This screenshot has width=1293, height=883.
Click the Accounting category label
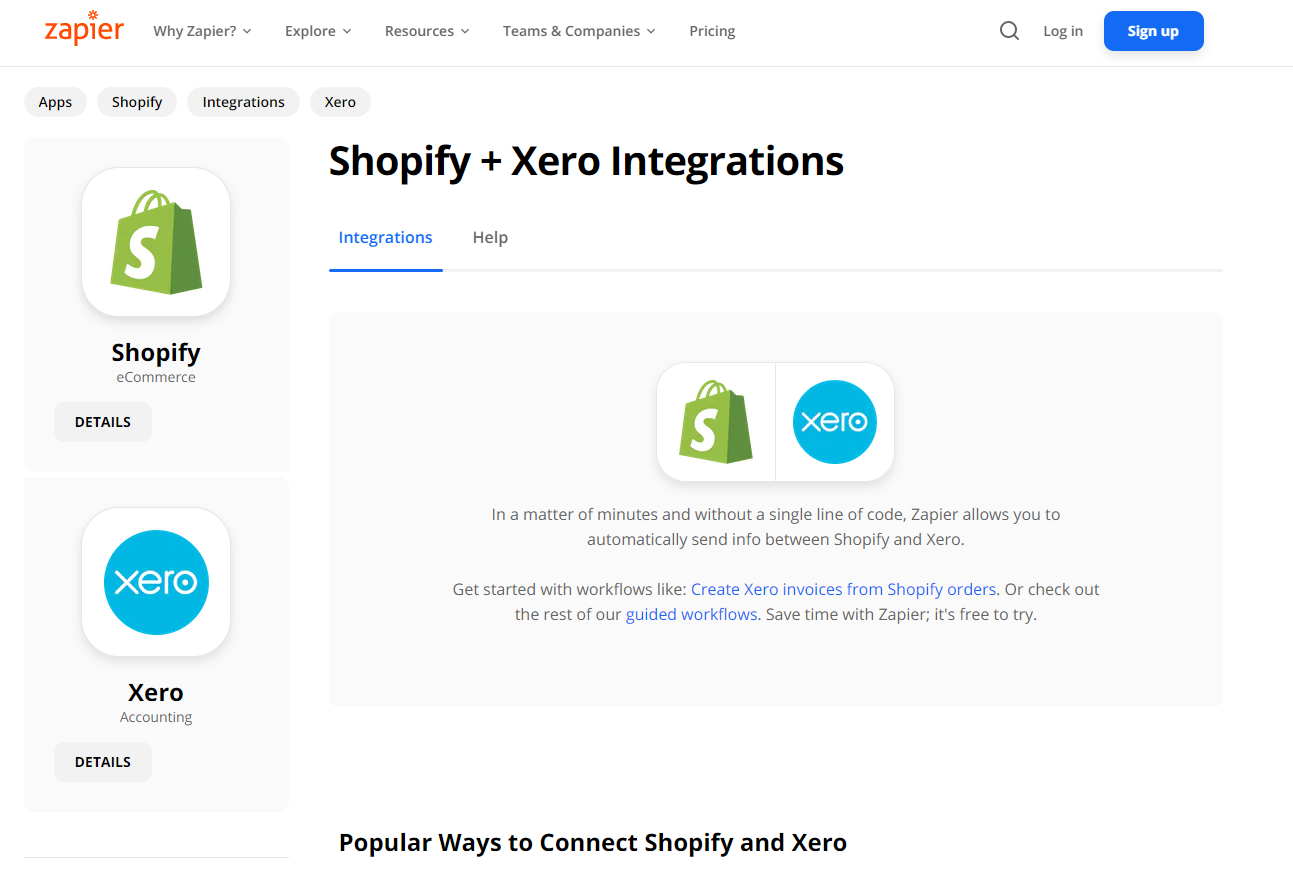tap(156, 718)
